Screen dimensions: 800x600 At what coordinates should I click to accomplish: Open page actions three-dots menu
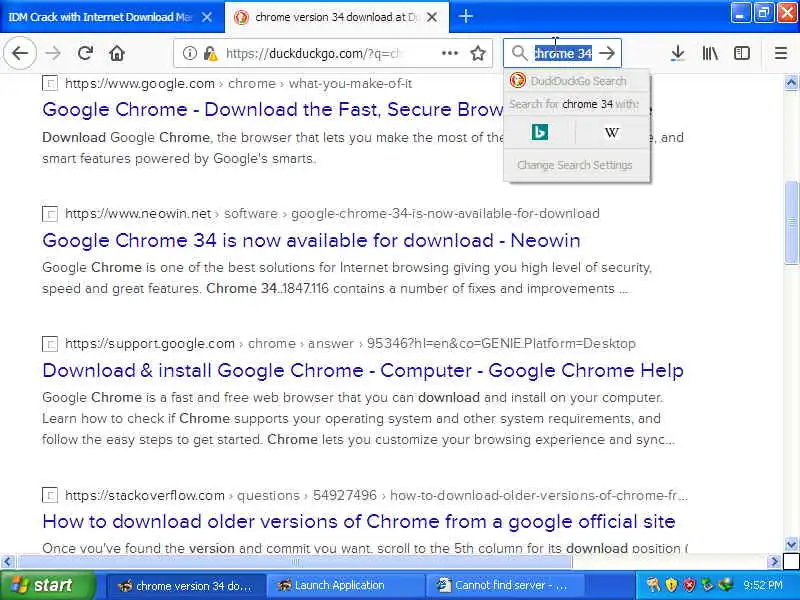click(x=449, y=53)
